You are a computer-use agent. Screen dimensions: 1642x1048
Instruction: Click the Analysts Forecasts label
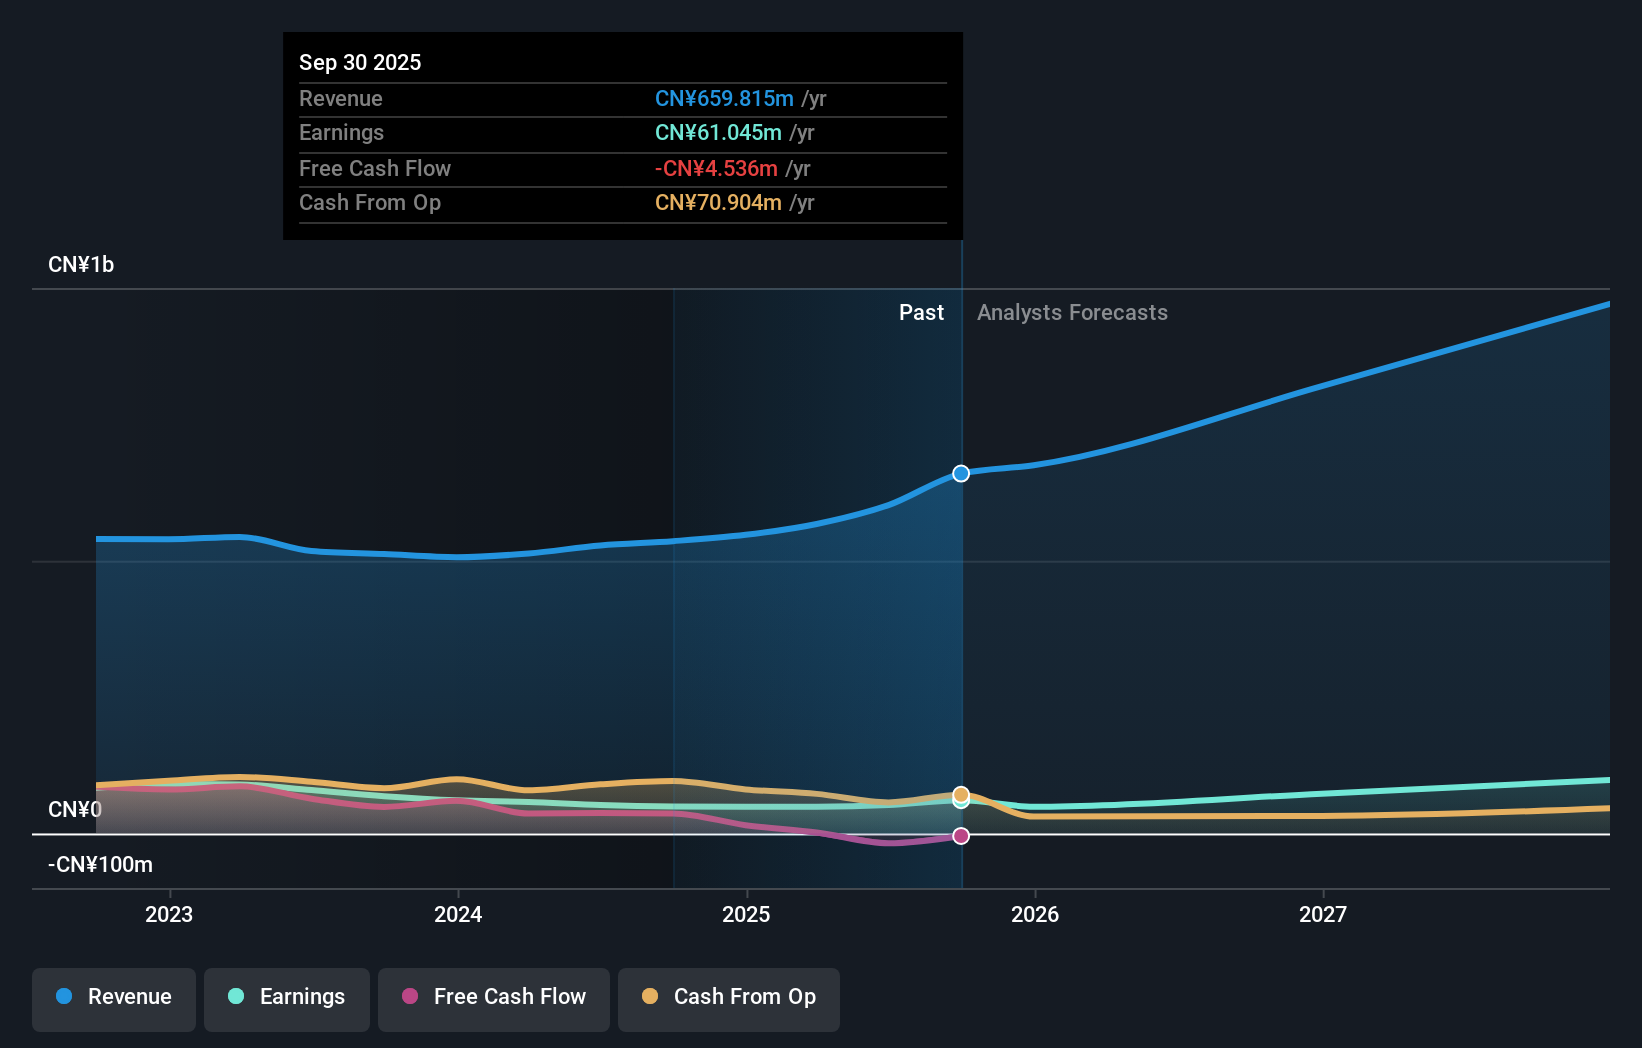[x=1072, y=313]
